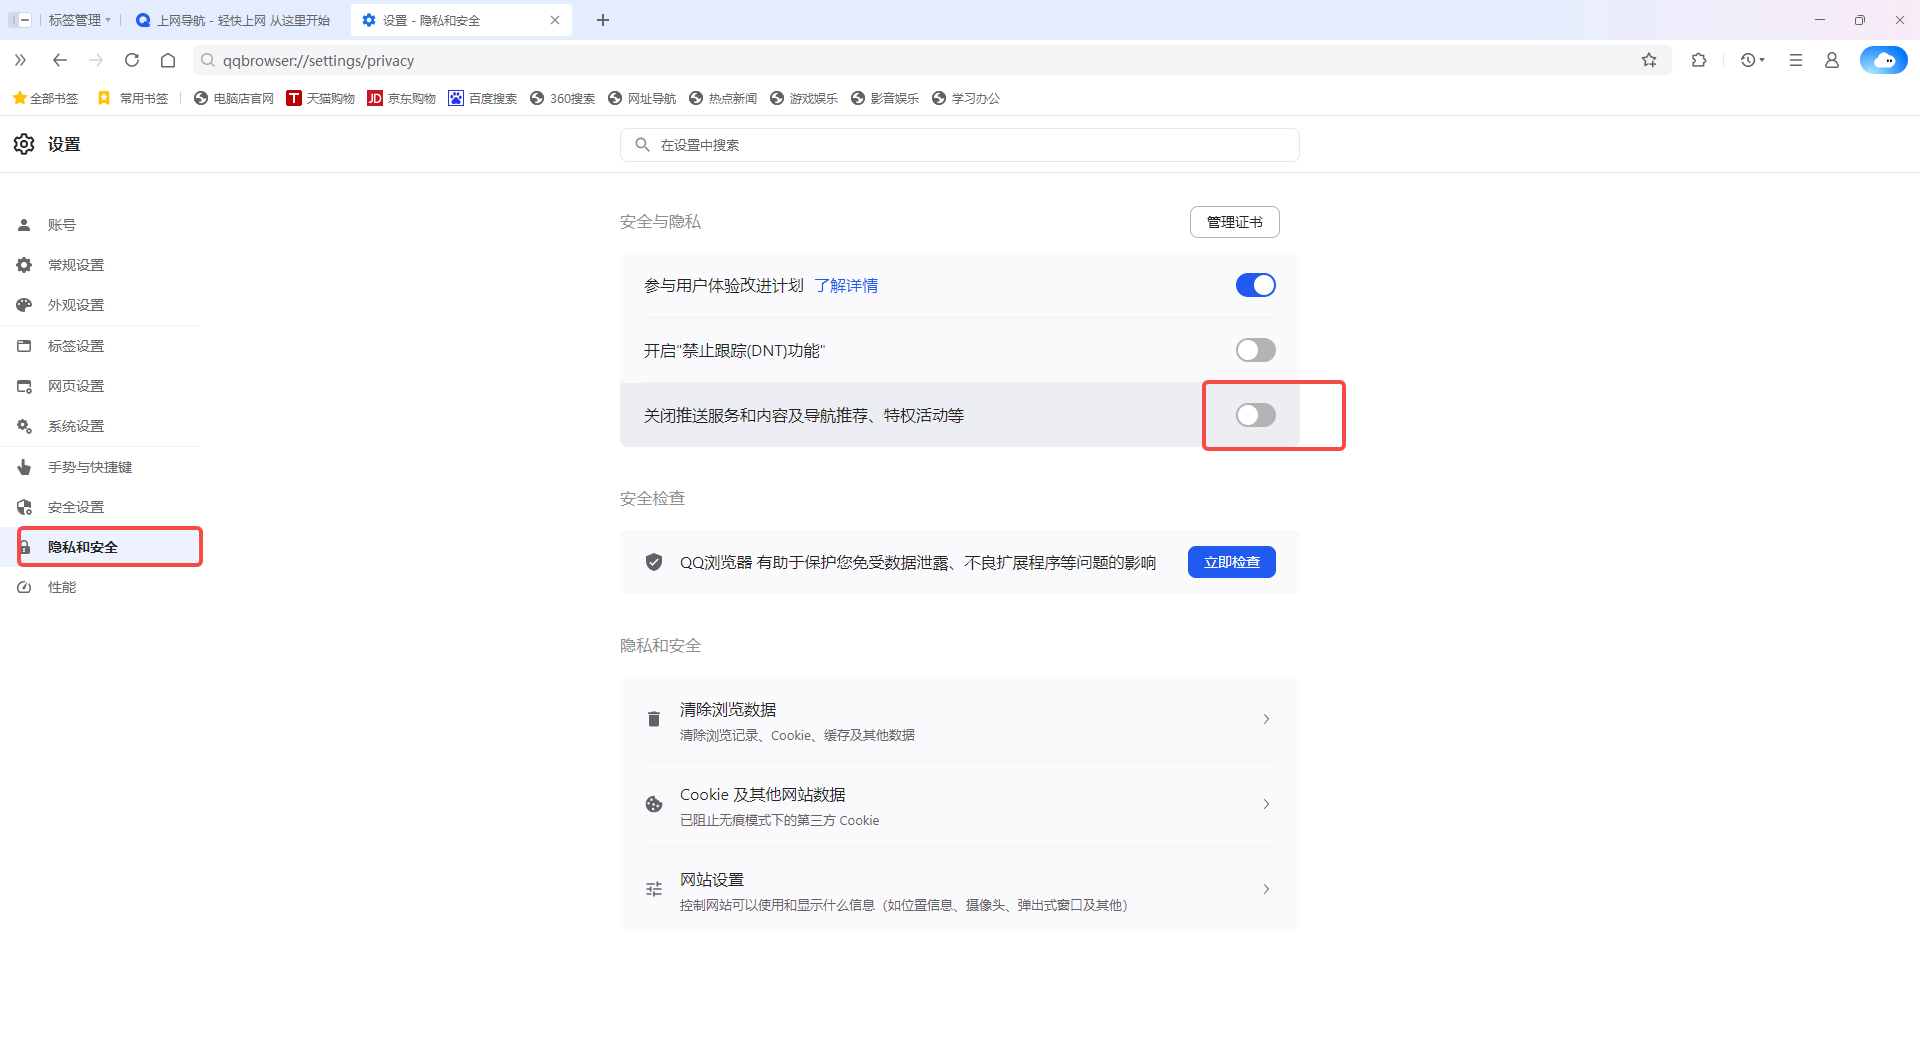
Task: Open the user profile icon
Action: [x=1832, y=60]
